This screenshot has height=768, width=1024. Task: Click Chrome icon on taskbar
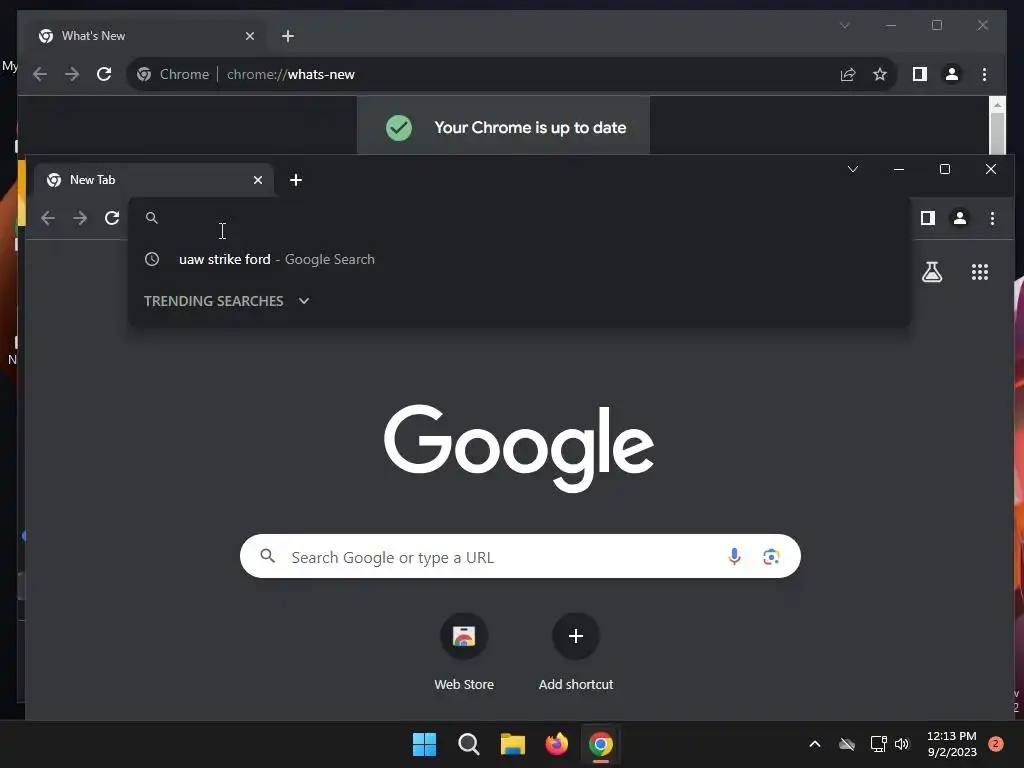[601, 744]
